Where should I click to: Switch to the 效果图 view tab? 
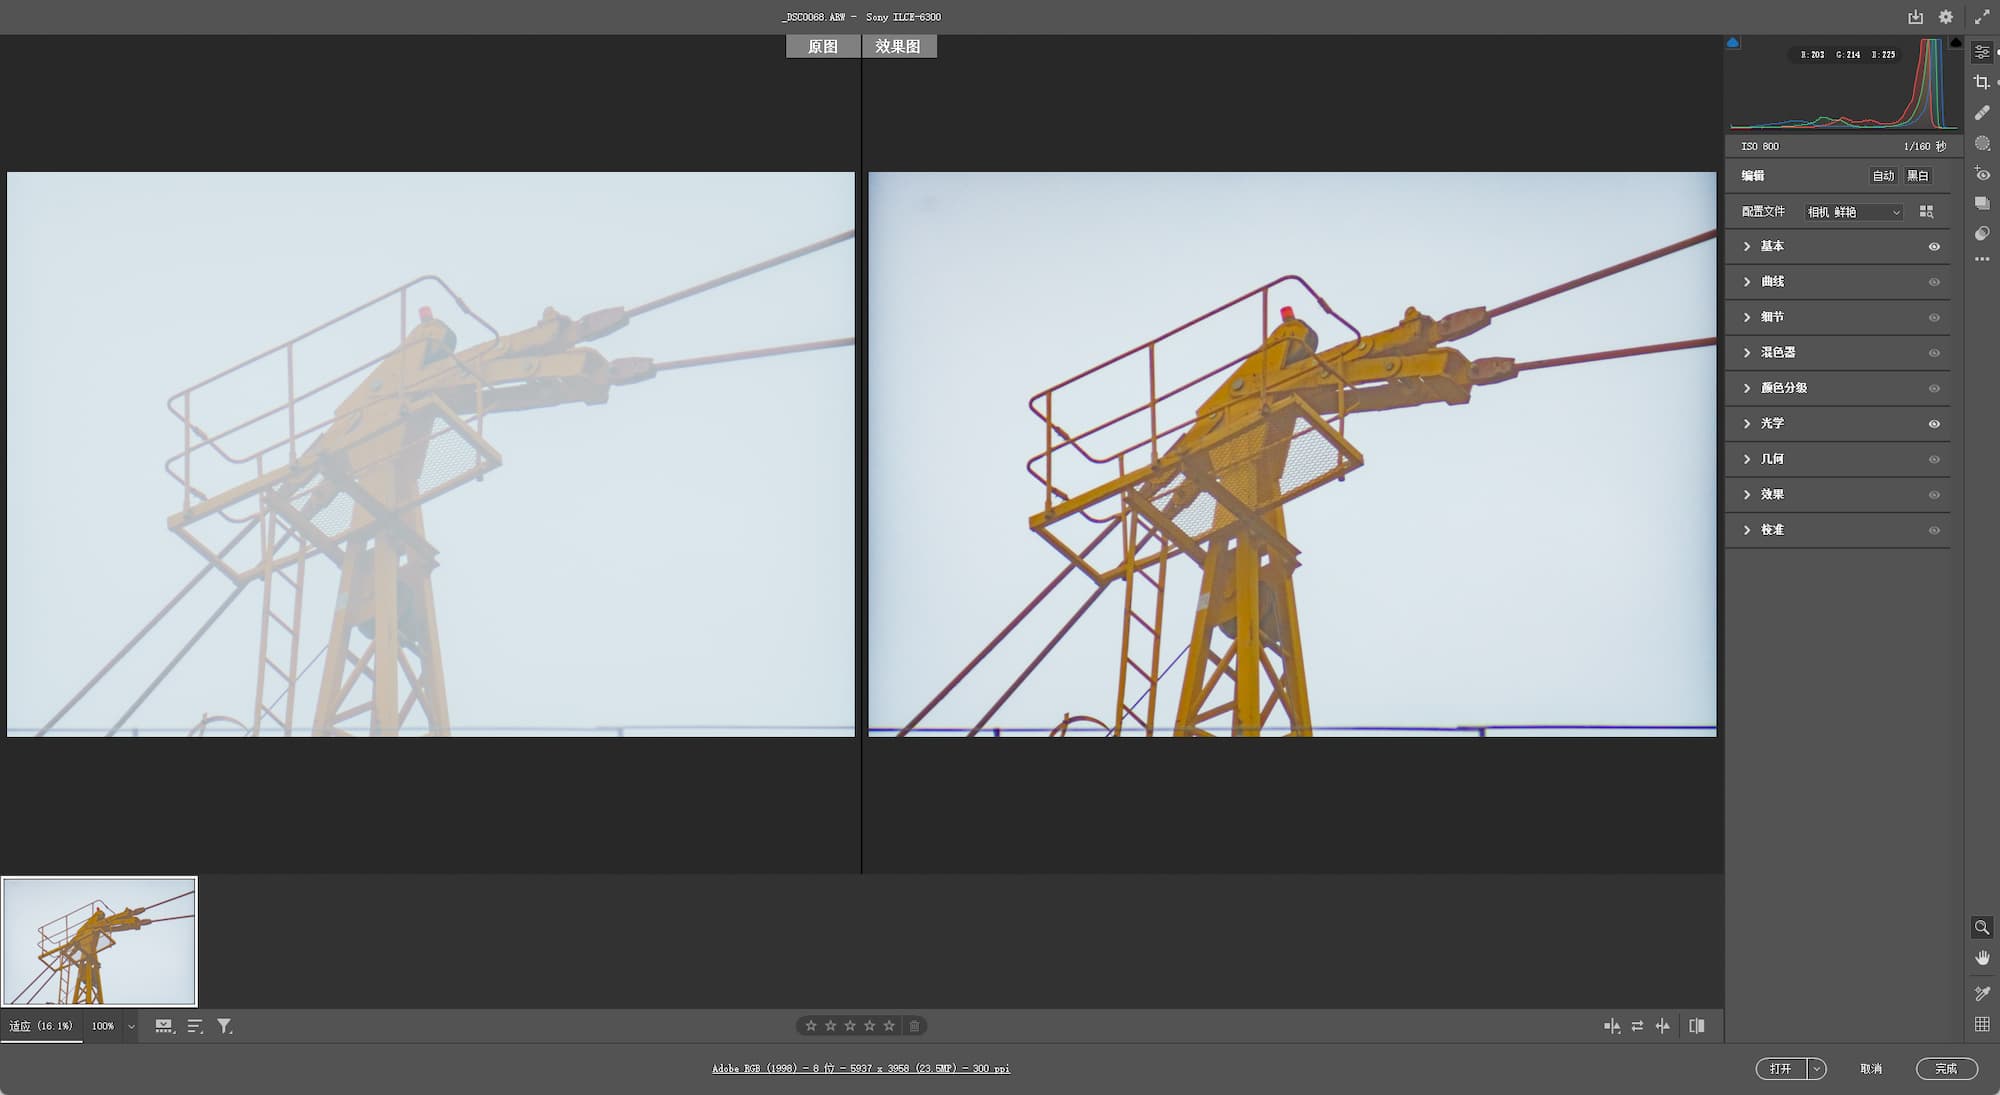pos(898,47)
